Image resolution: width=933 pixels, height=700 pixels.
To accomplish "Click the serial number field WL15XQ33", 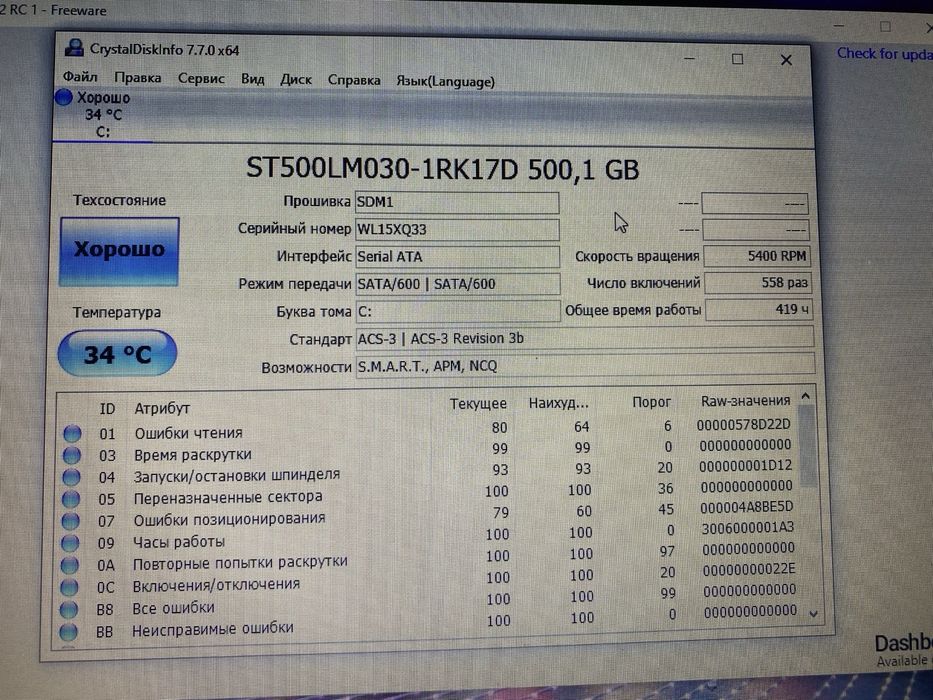I will point(456,229).
